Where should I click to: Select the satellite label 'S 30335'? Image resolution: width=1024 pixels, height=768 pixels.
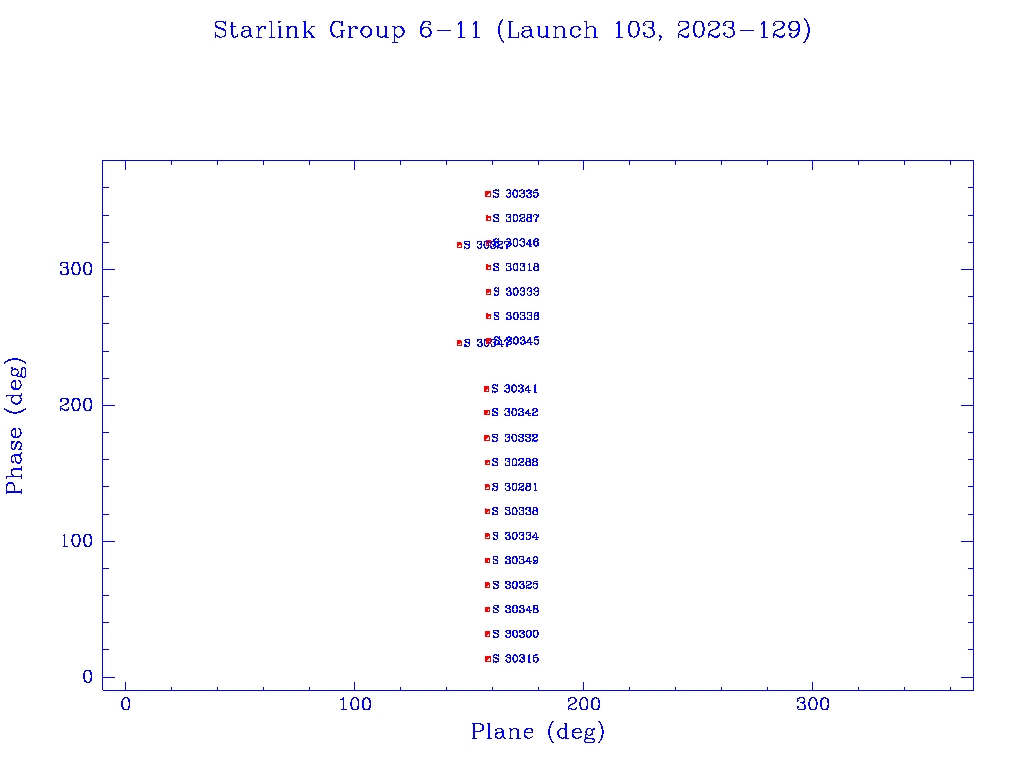pos(516,194)
